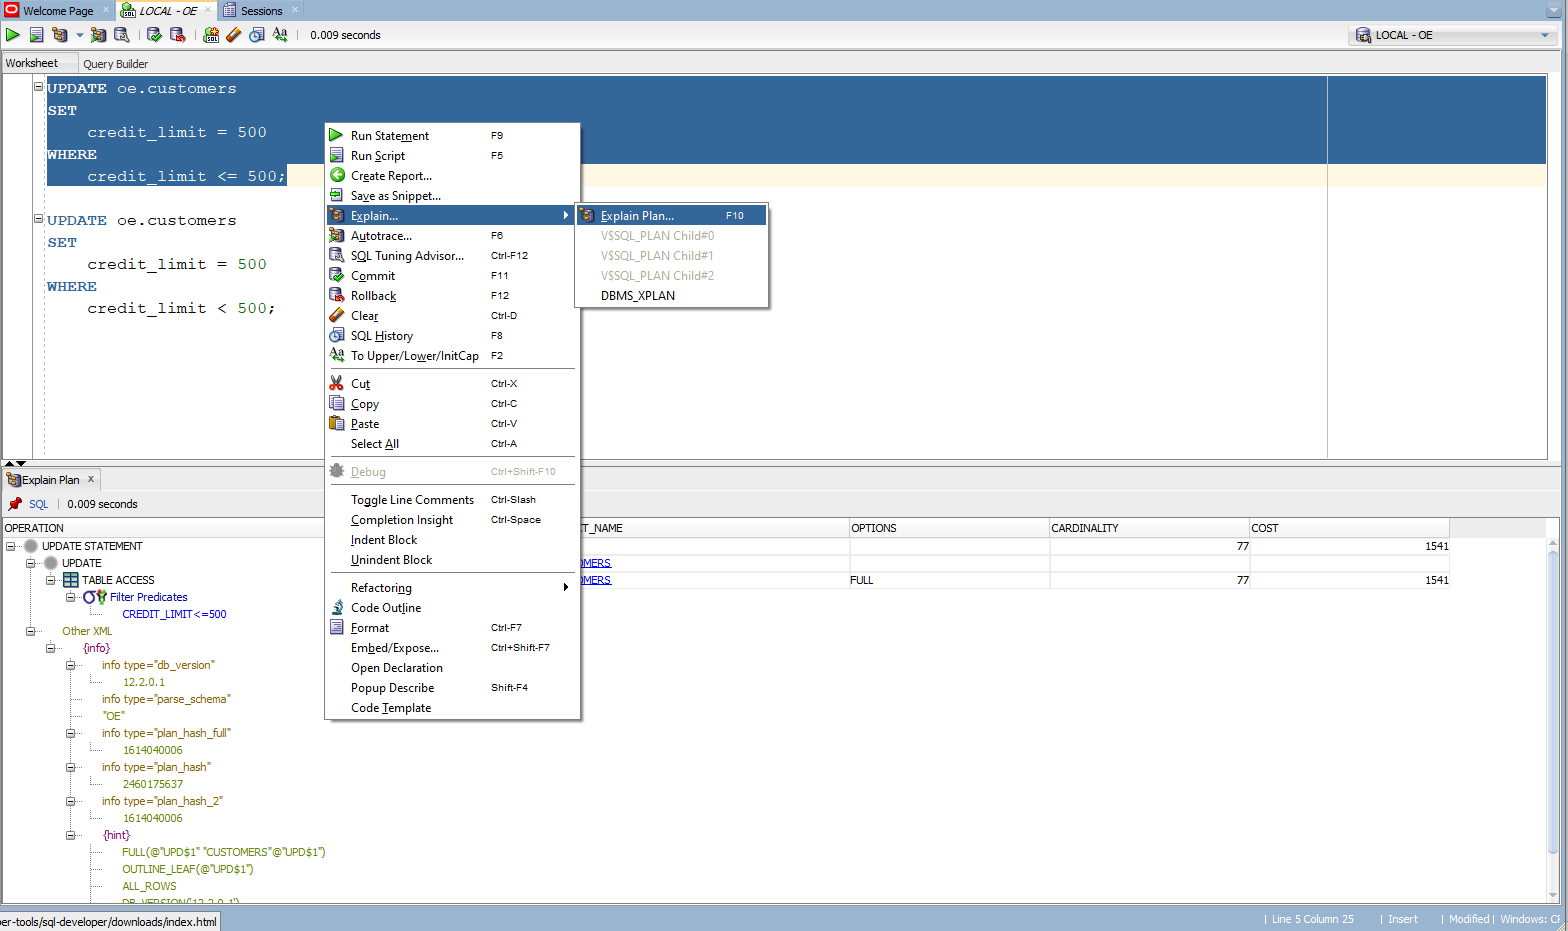Collapse the Filter Predicates tree node

pos(70,597)
